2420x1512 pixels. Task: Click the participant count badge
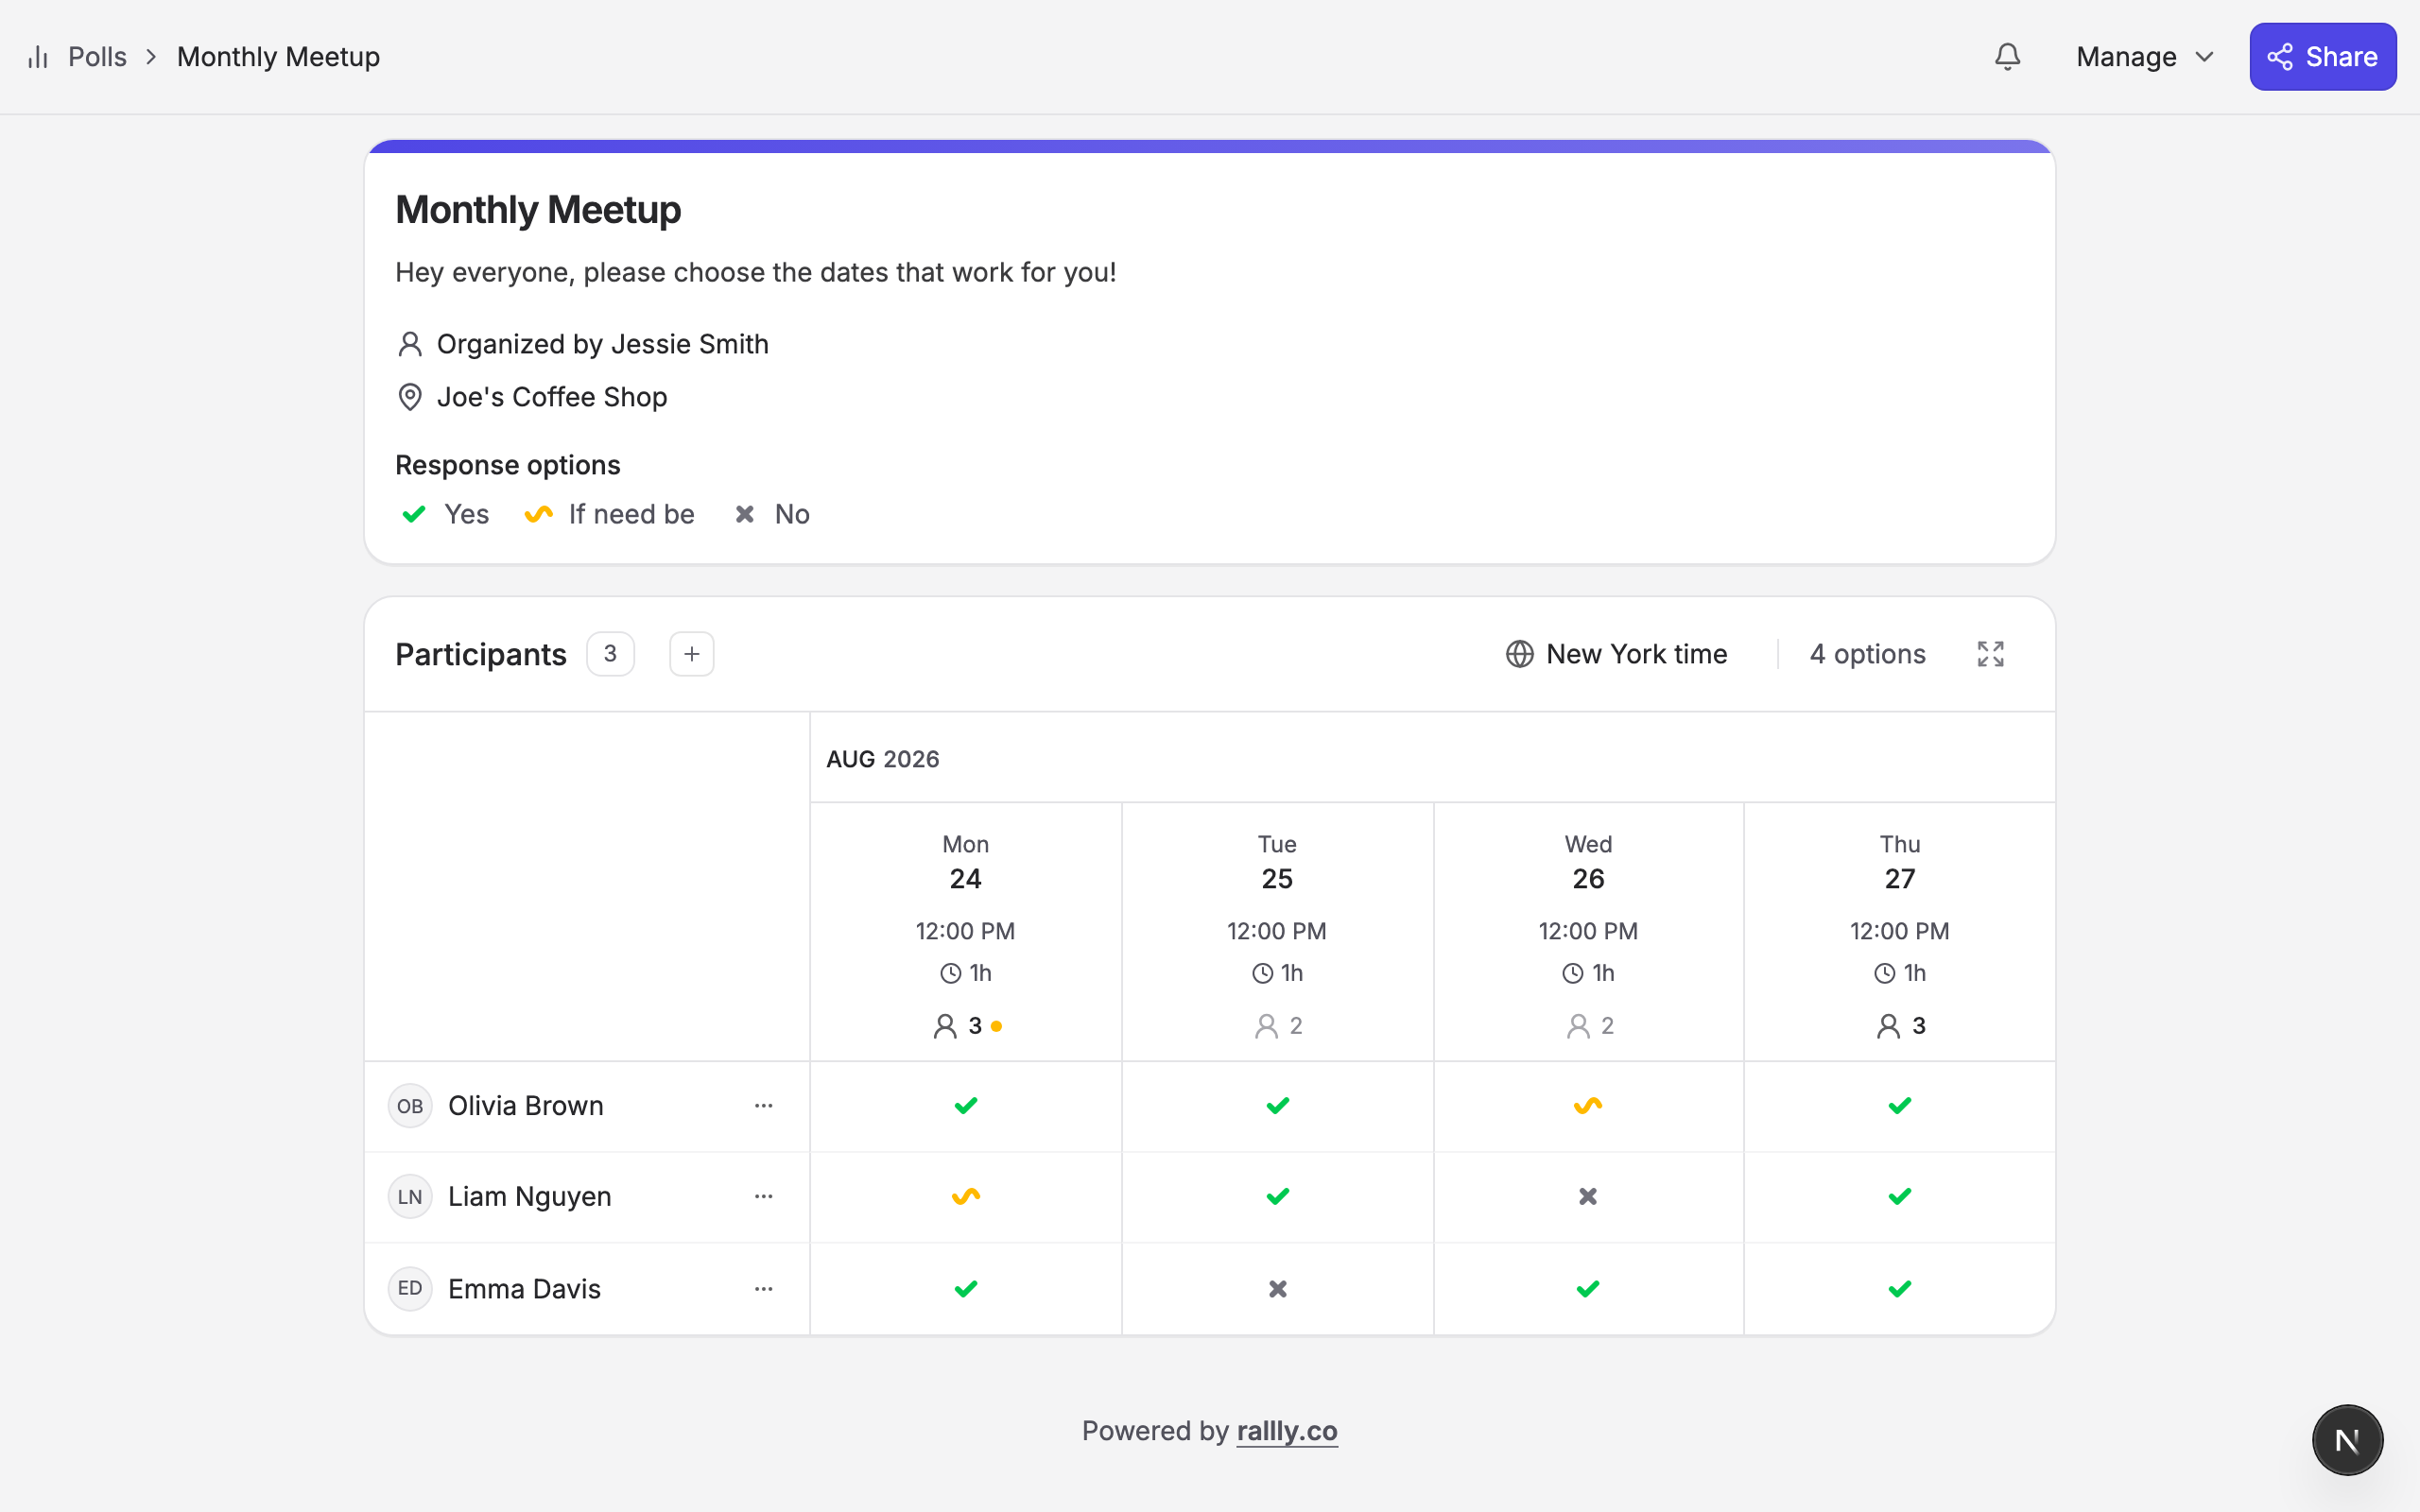tap(610, 654)
